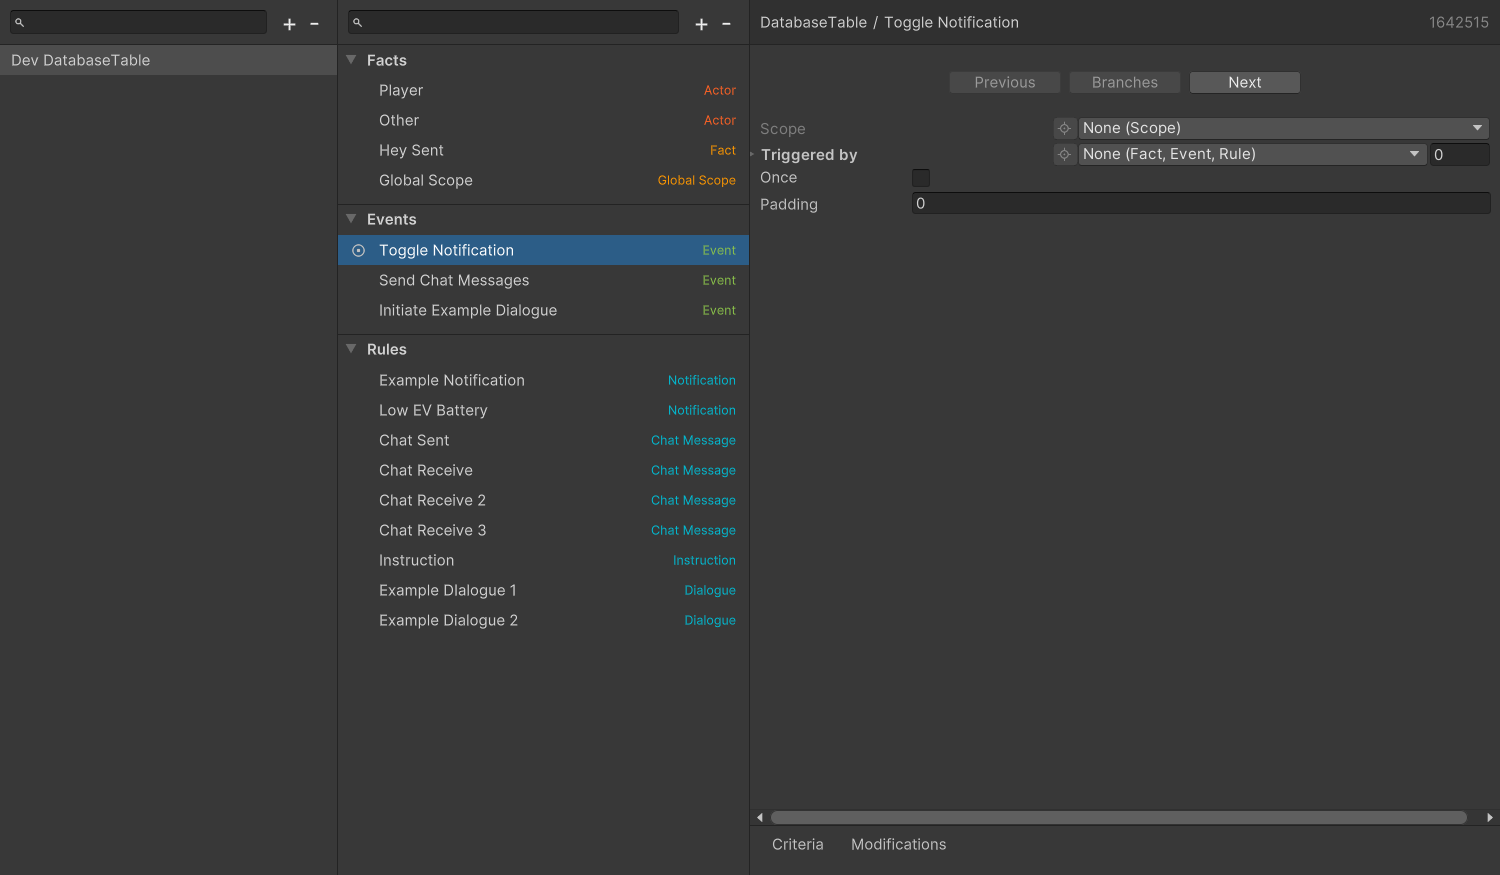
Task: Select the Low EV Battery rule
Action: (543, 410)
